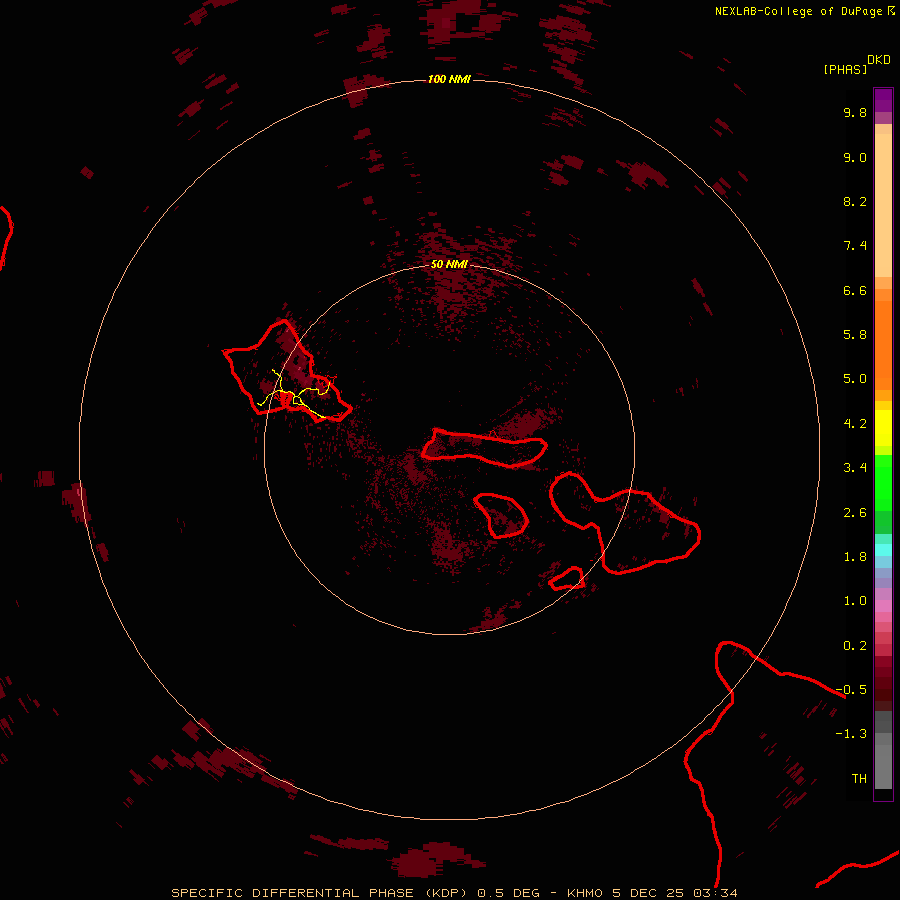The image size is (900, 900).
Task: Click the 50 NMI range ring label
Action: coord(449,265)
